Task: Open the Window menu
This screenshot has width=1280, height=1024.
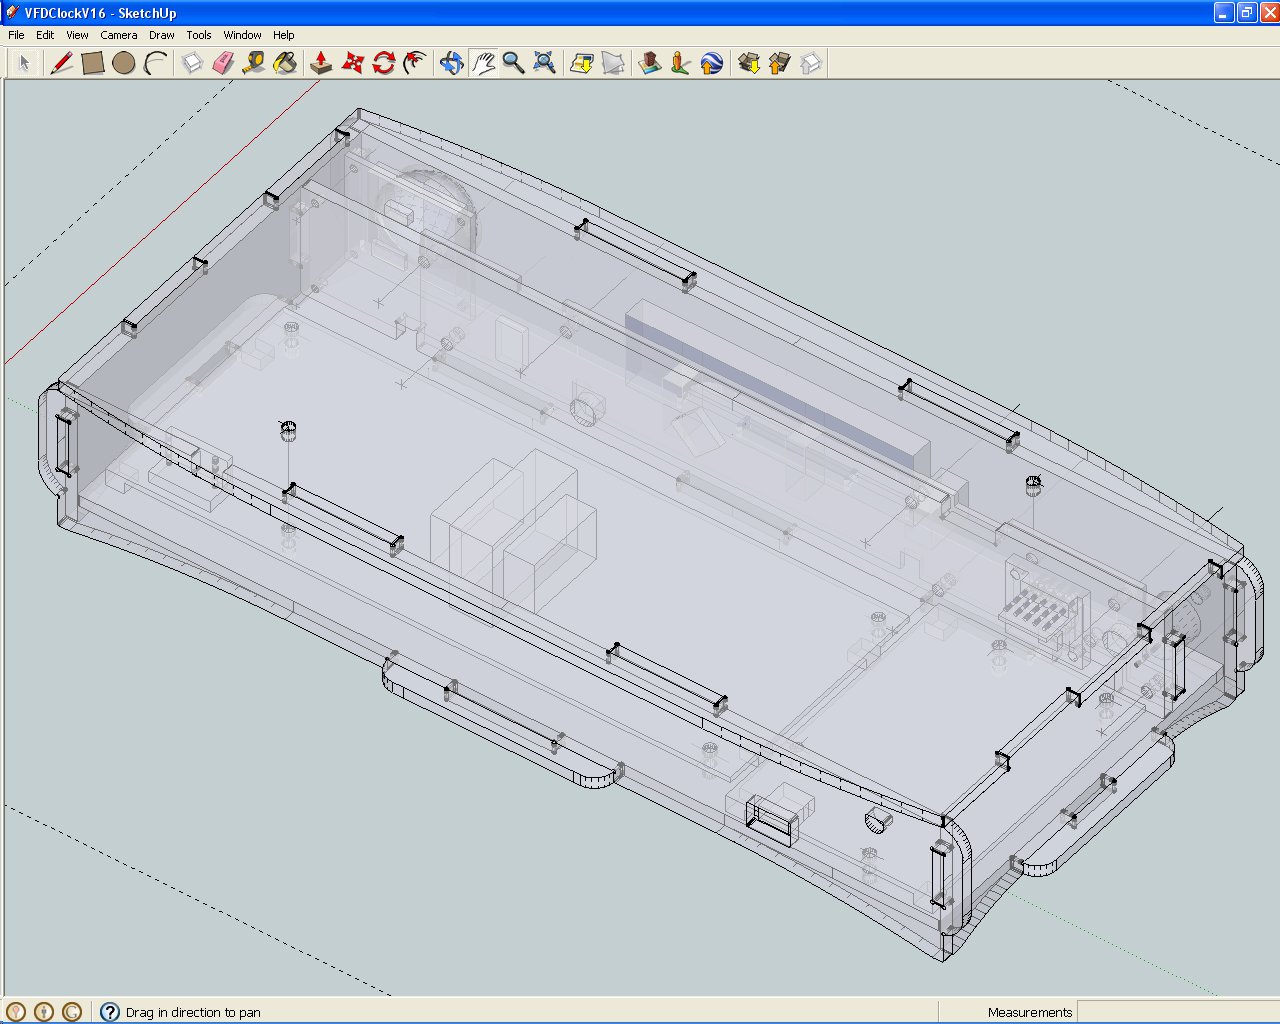Action: pos(243,35)
